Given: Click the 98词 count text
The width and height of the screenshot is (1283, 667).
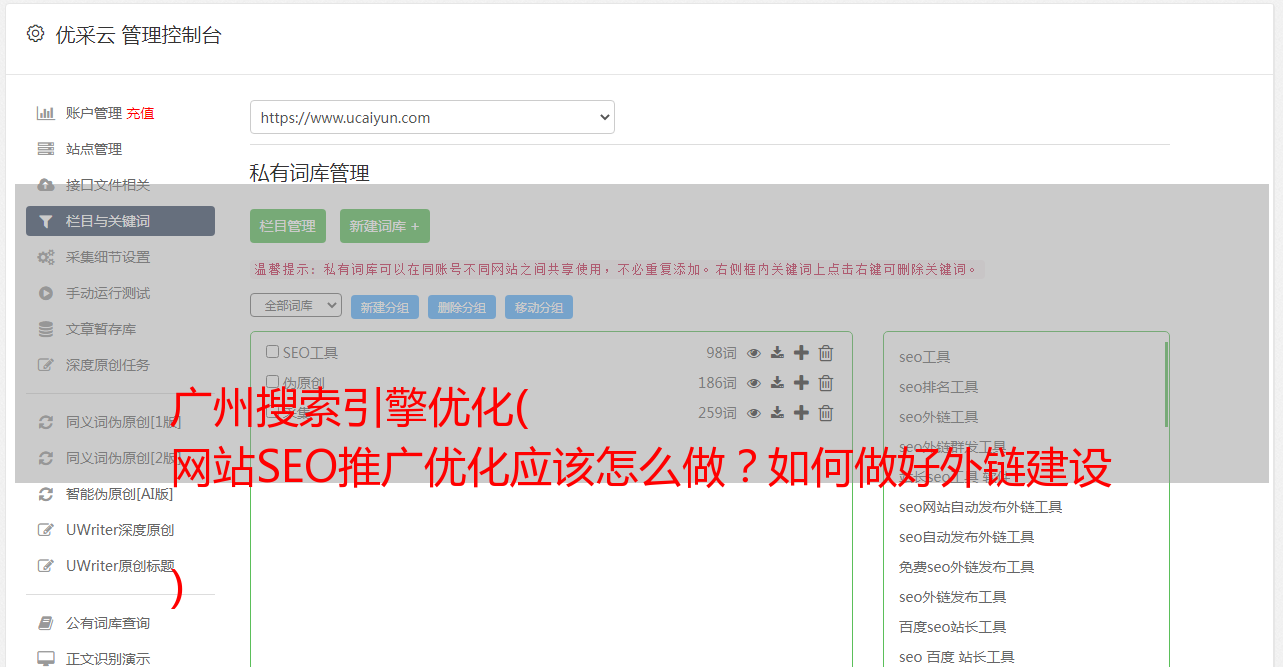Looking at the screenshot, I should (721, 353).
